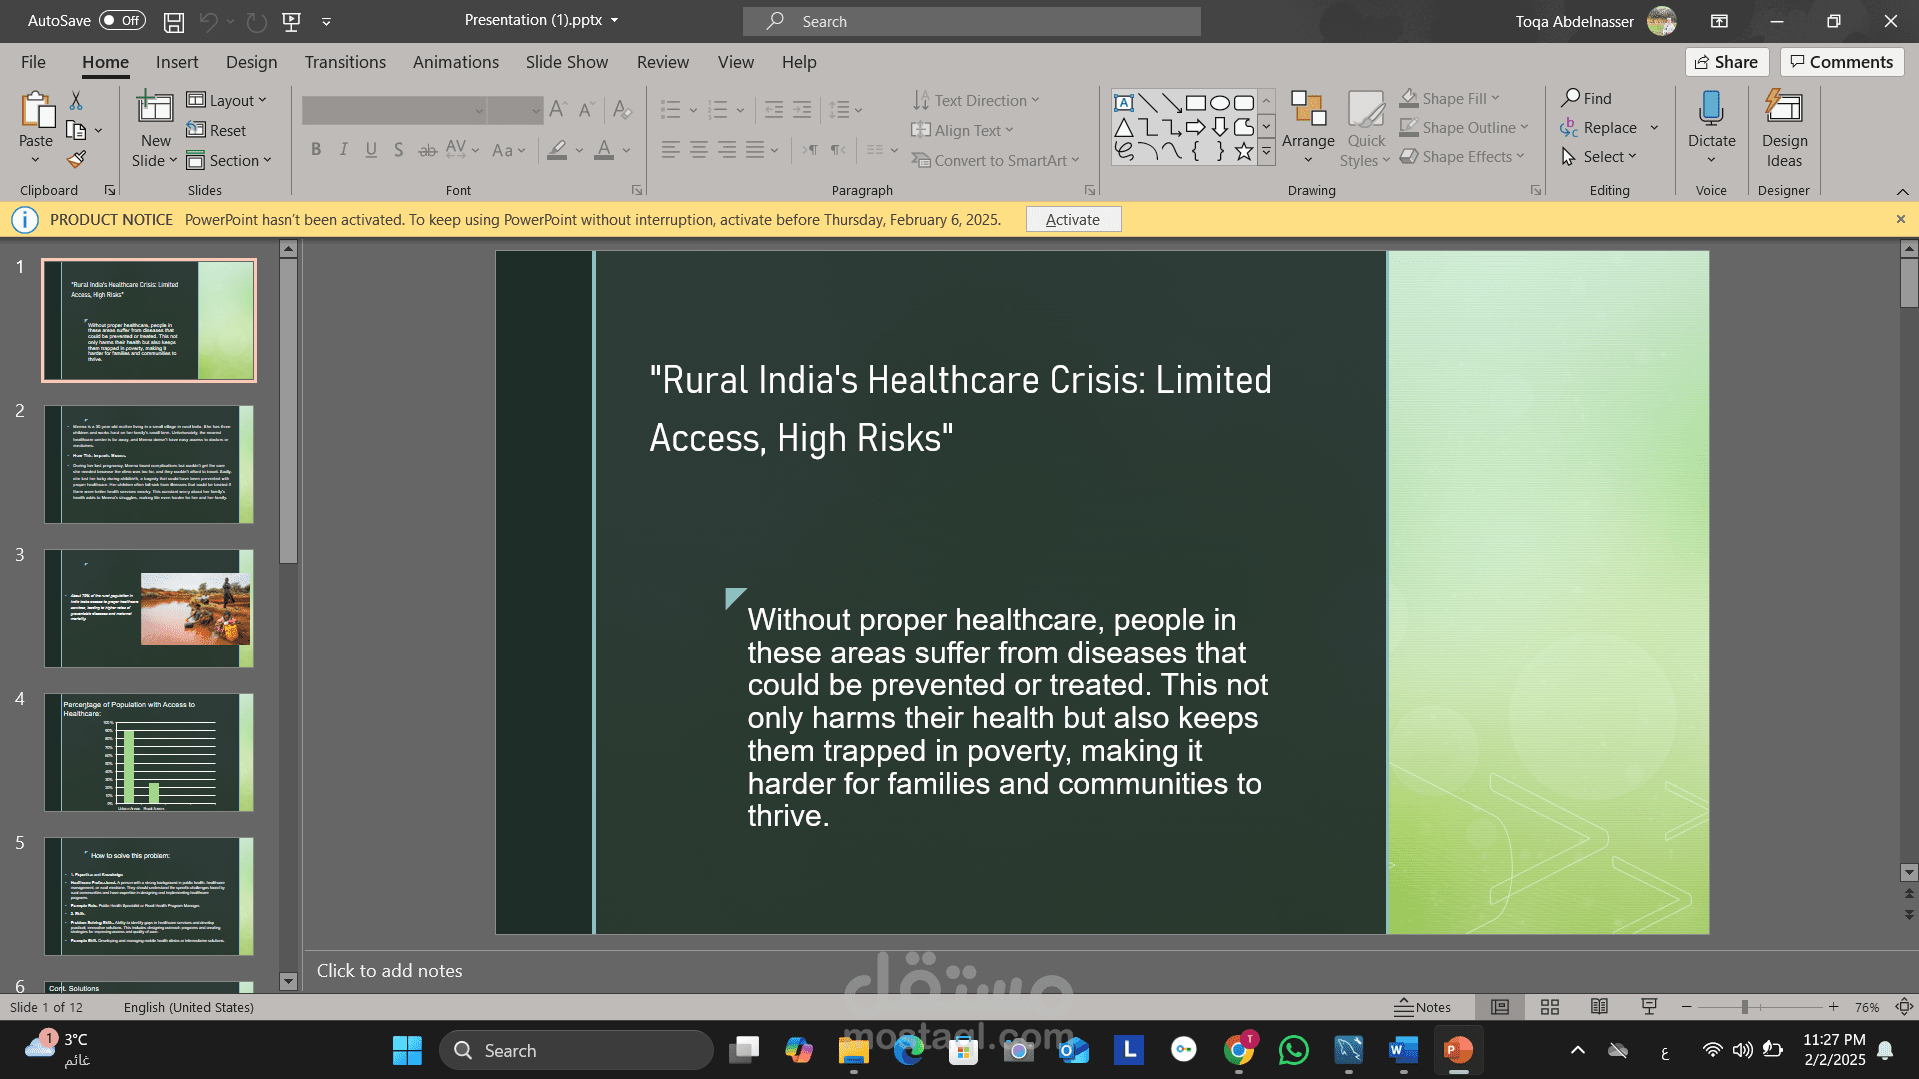Click the Save icon in title bar
This screenshot has height=1079, width=1919.
coord(174,21)
